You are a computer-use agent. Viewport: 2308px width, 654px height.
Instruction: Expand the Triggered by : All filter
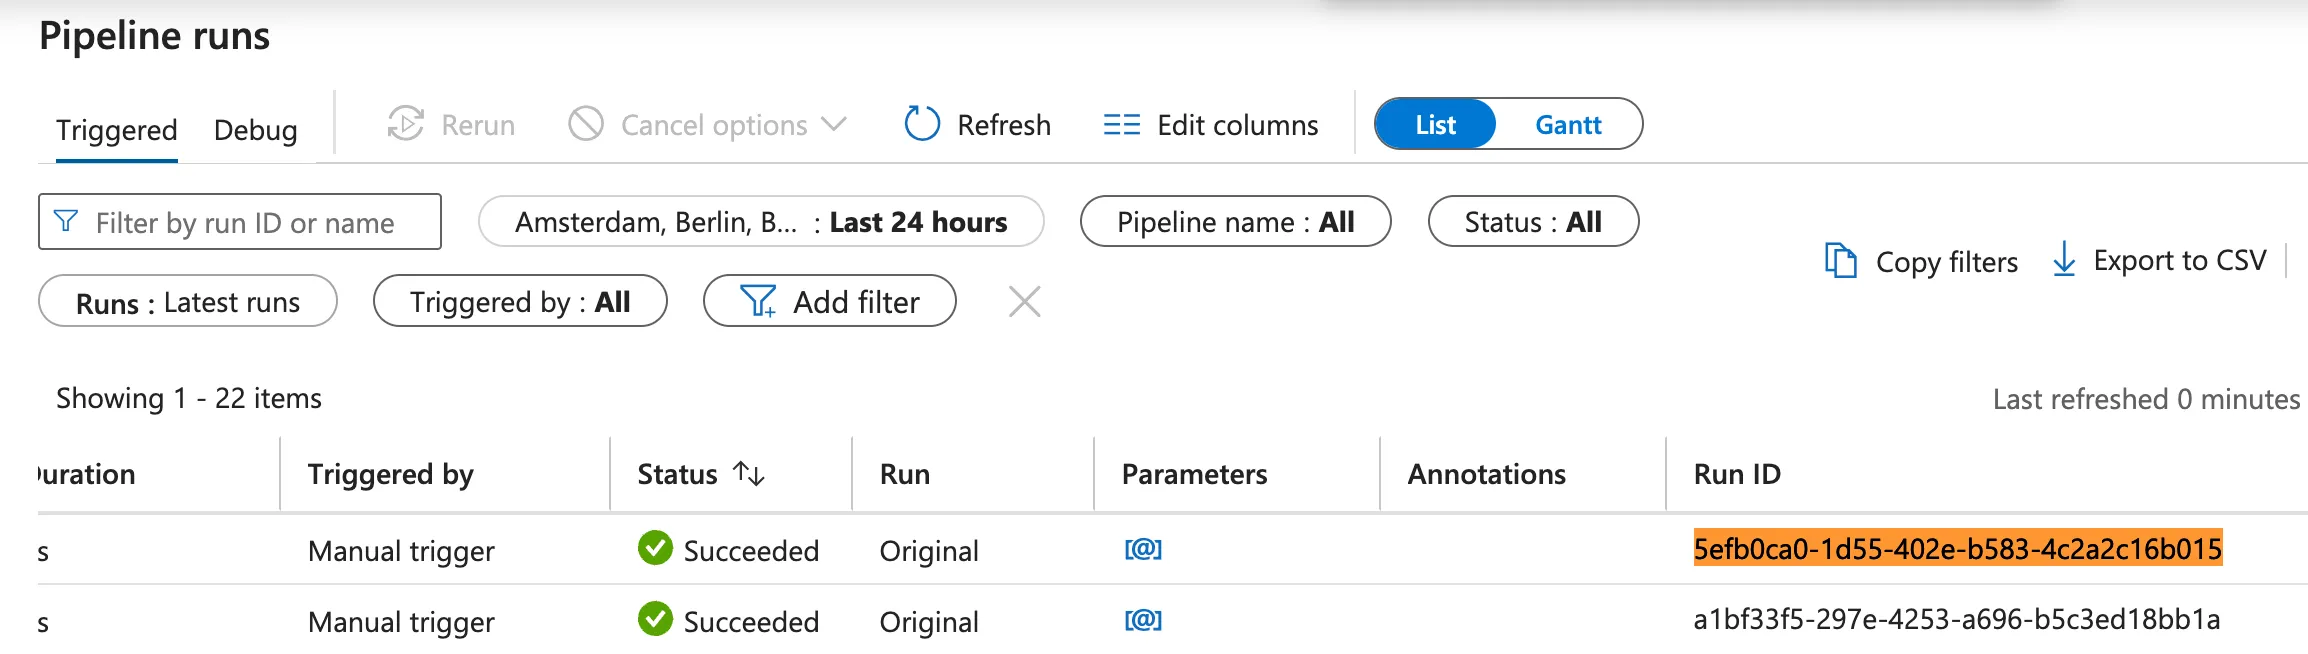(519, 302)
